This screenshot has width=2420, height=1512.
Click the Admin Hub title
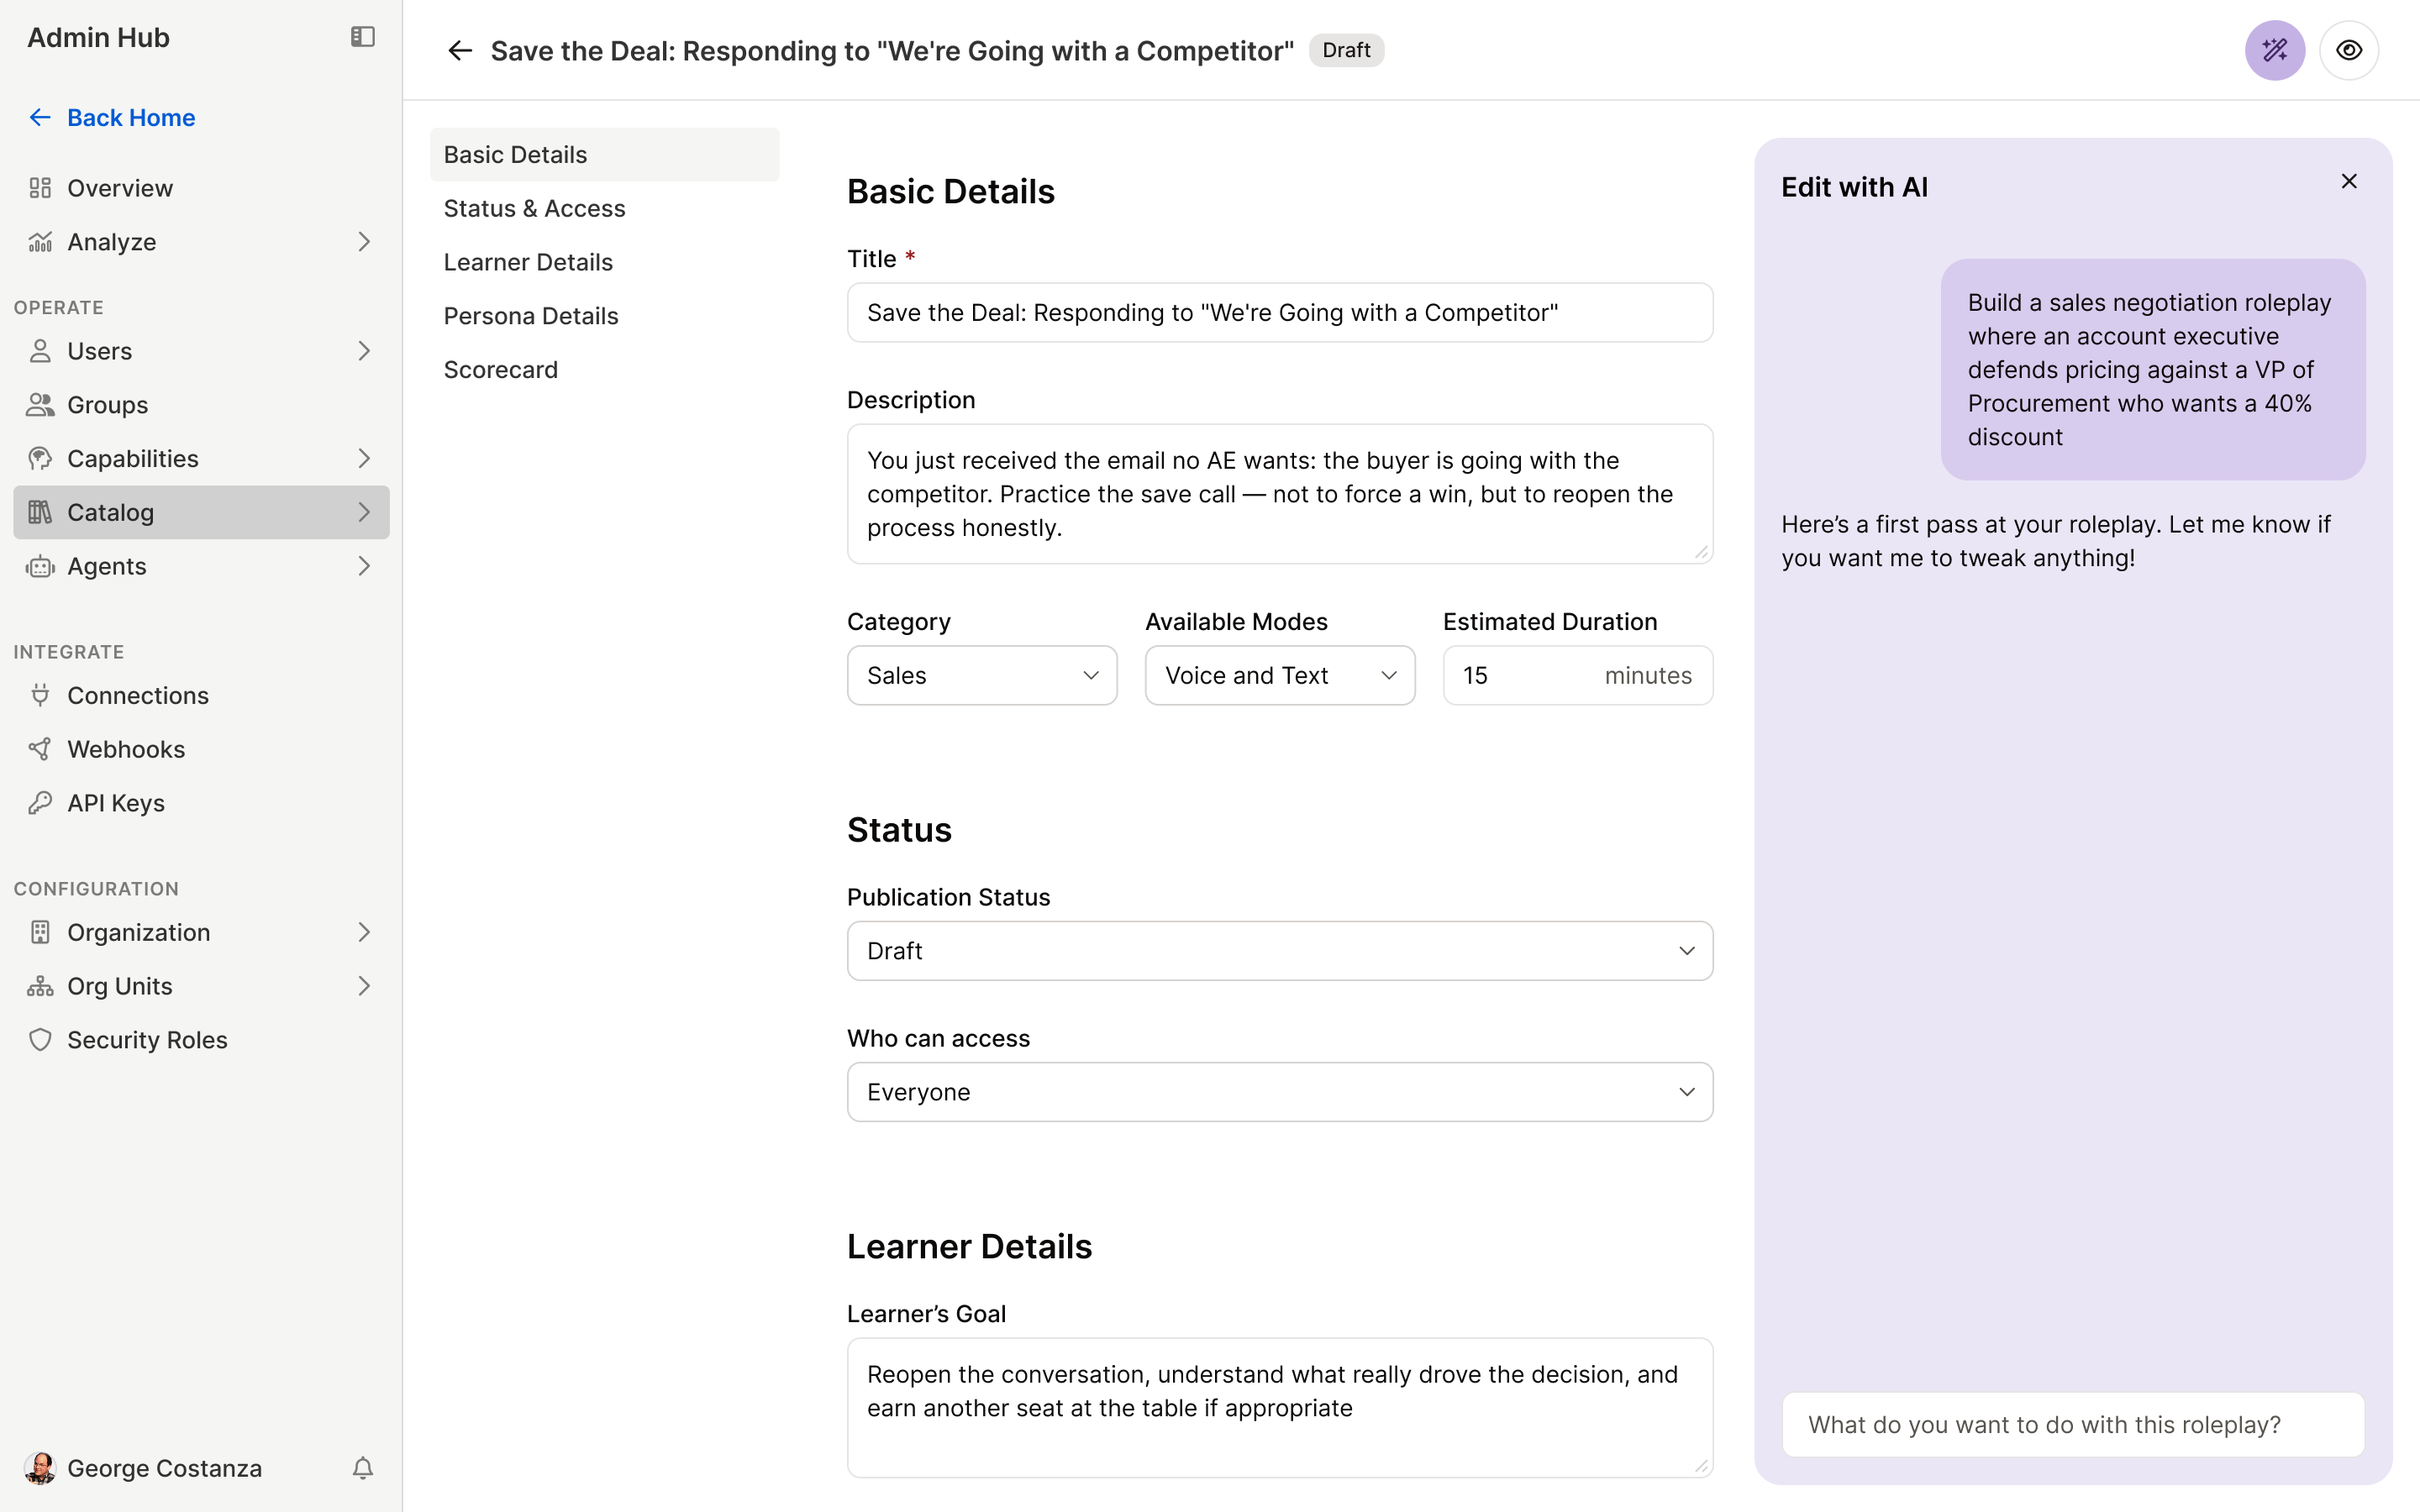coord(98,37)
